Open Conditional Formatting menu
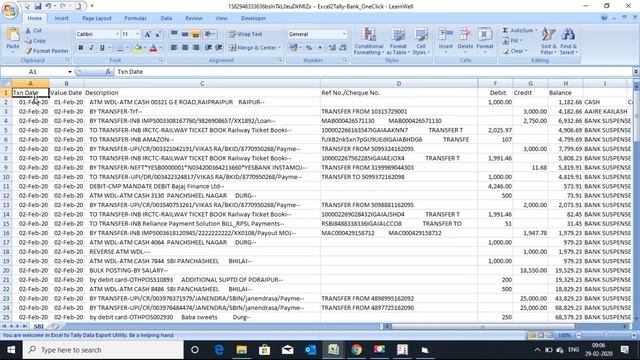 (369, 41)
